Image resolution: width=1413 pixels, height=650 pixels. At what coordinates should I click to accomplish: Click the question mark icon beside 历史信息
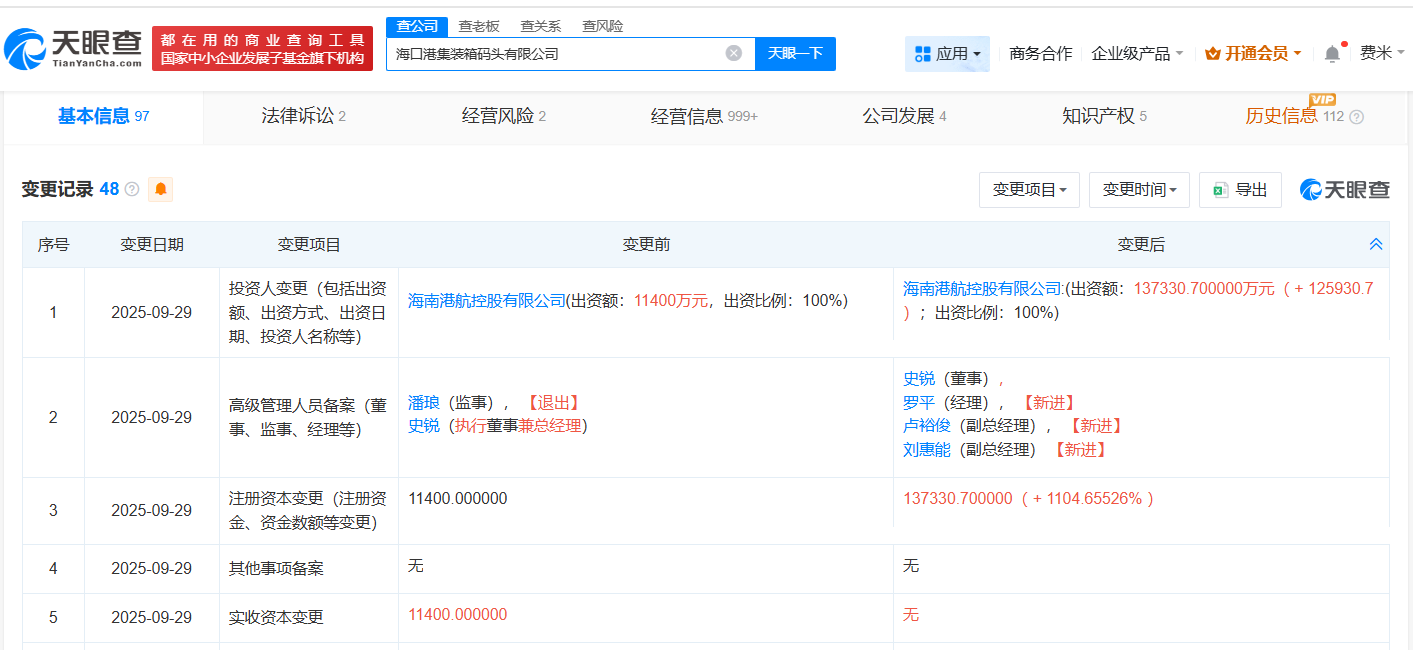tap(1356, 117)
